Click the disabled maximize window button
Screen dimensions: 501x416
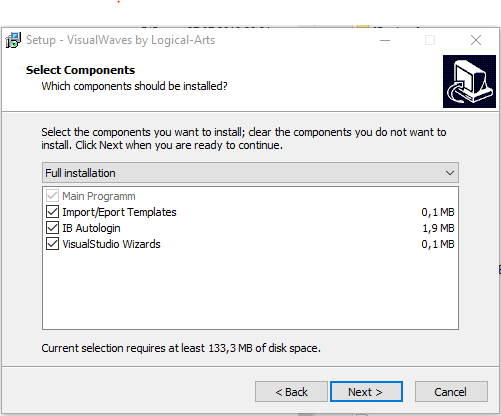[x=430, y=40]
